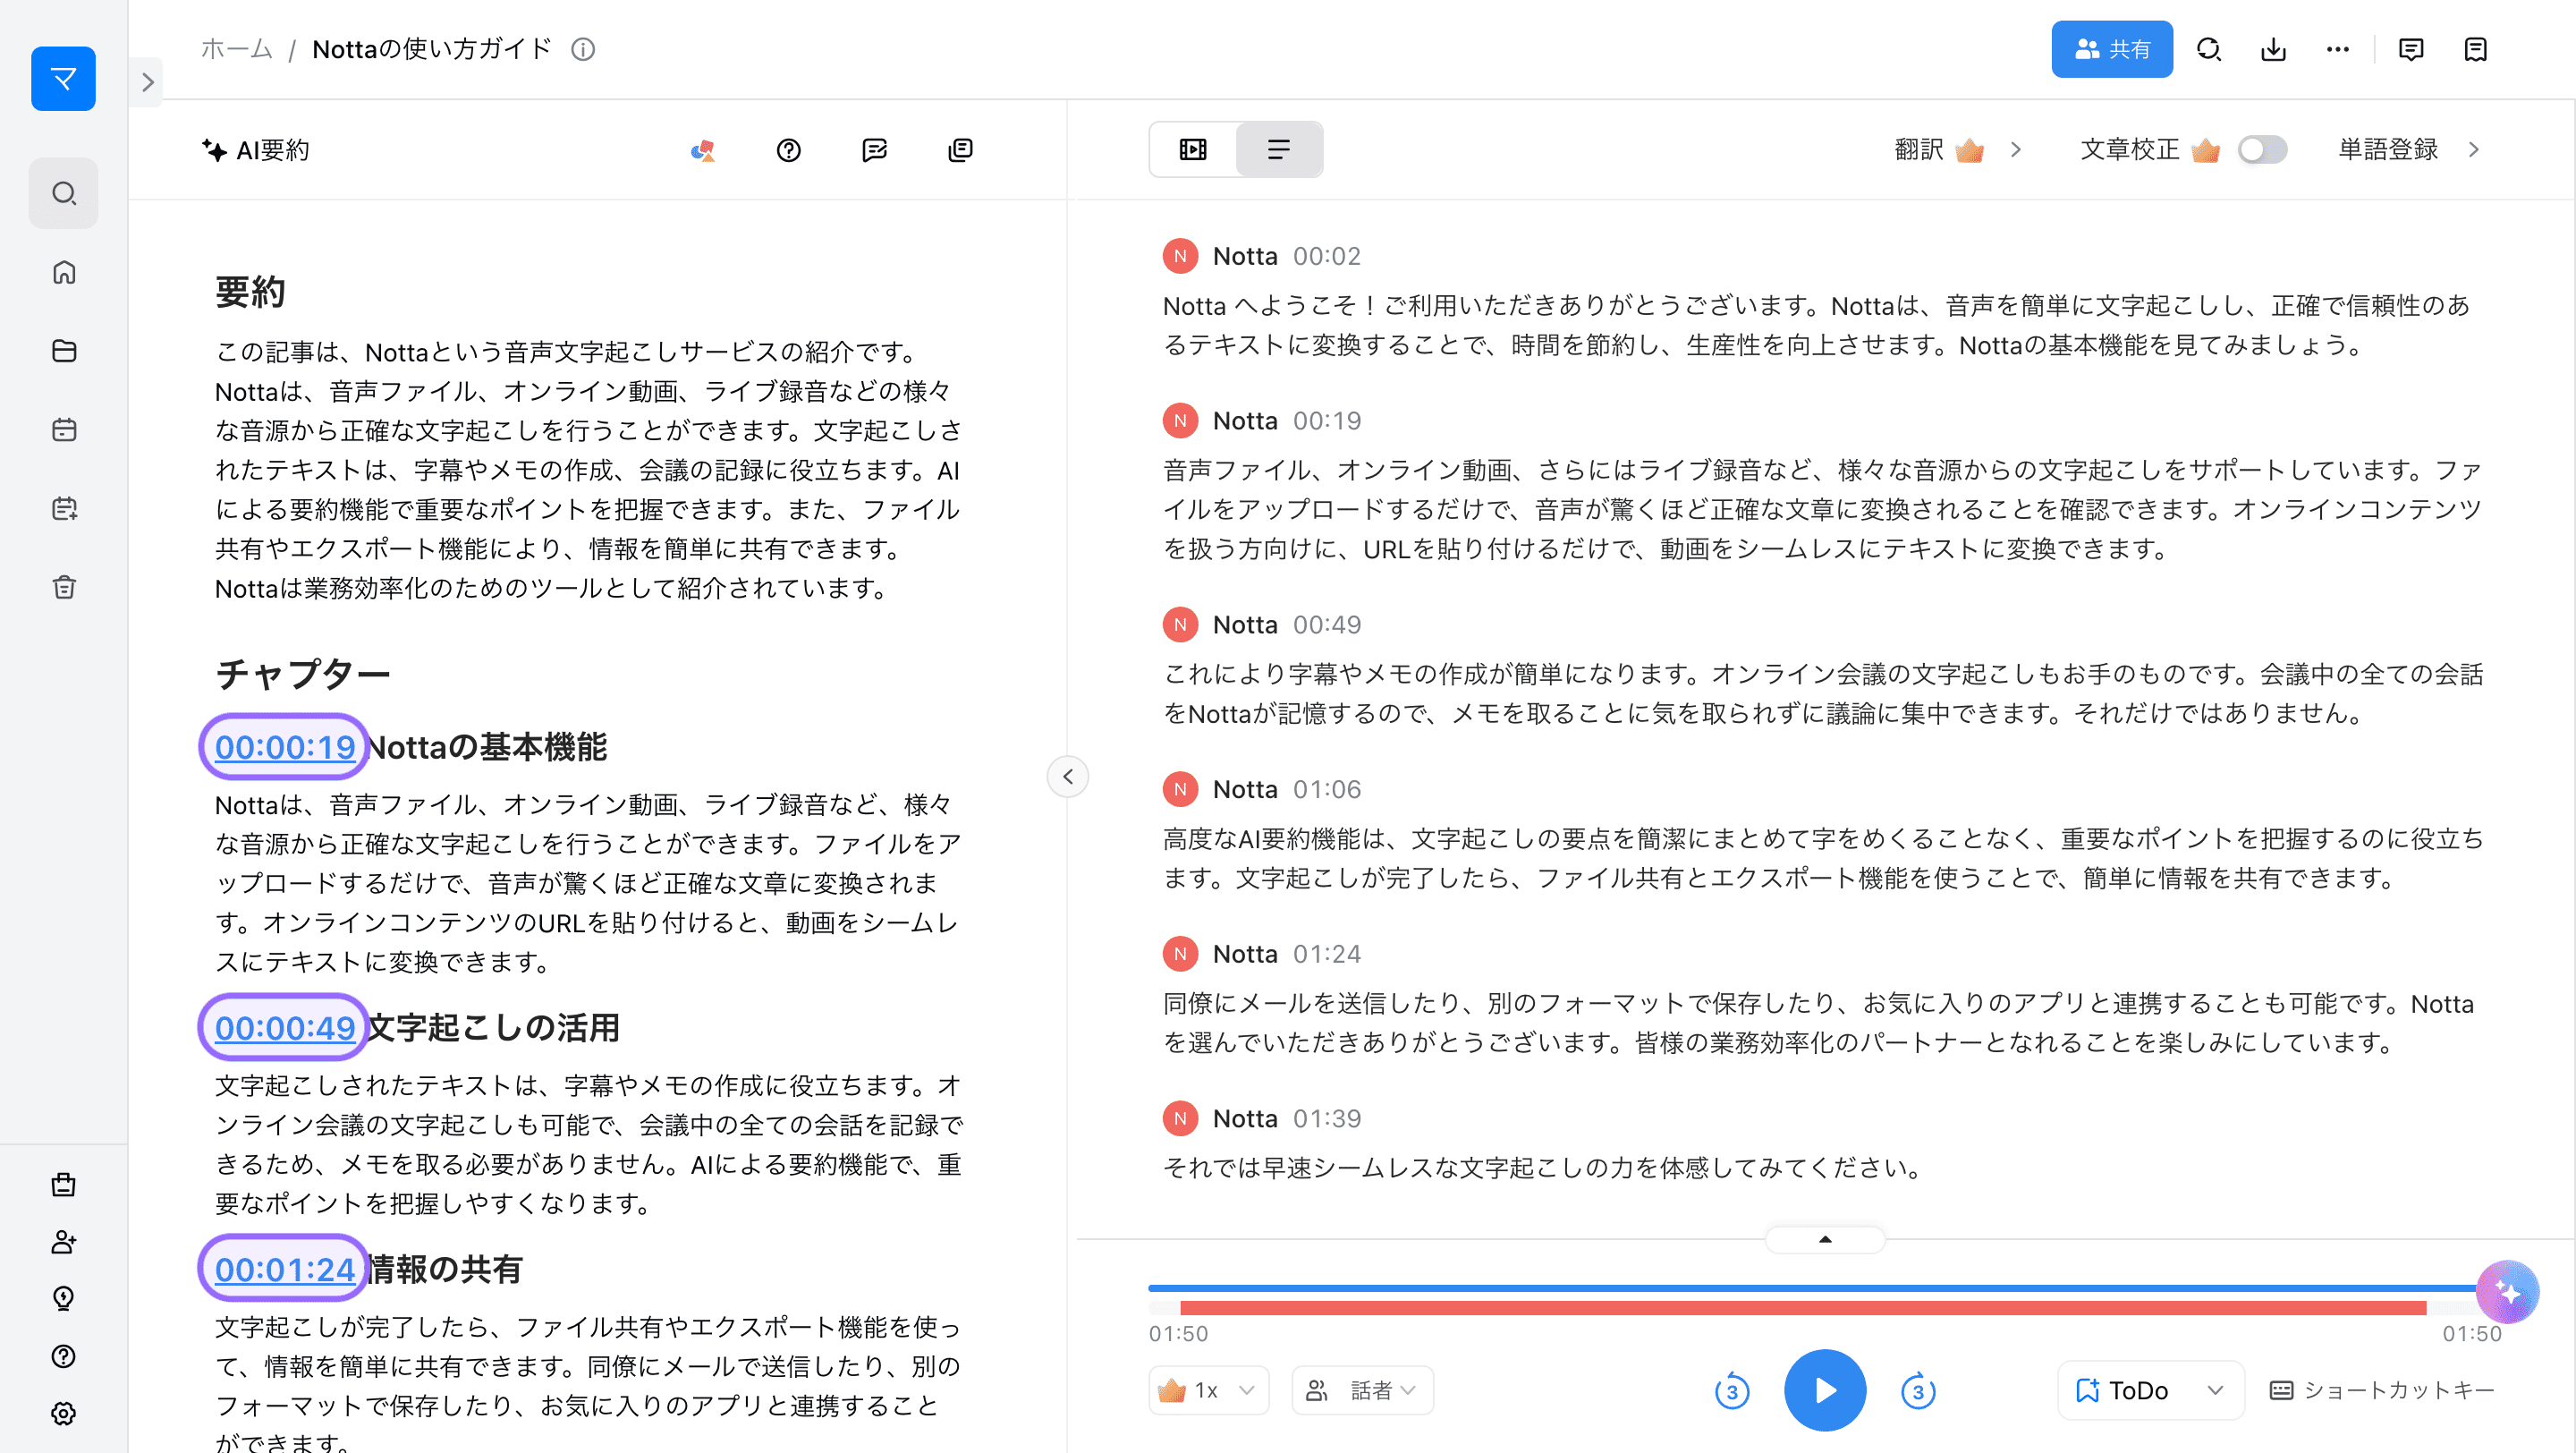Click the transcript timestamp 01:06
Image resolution: width=2576 pixels, height=1453 pixels.
coord(1326,789)
